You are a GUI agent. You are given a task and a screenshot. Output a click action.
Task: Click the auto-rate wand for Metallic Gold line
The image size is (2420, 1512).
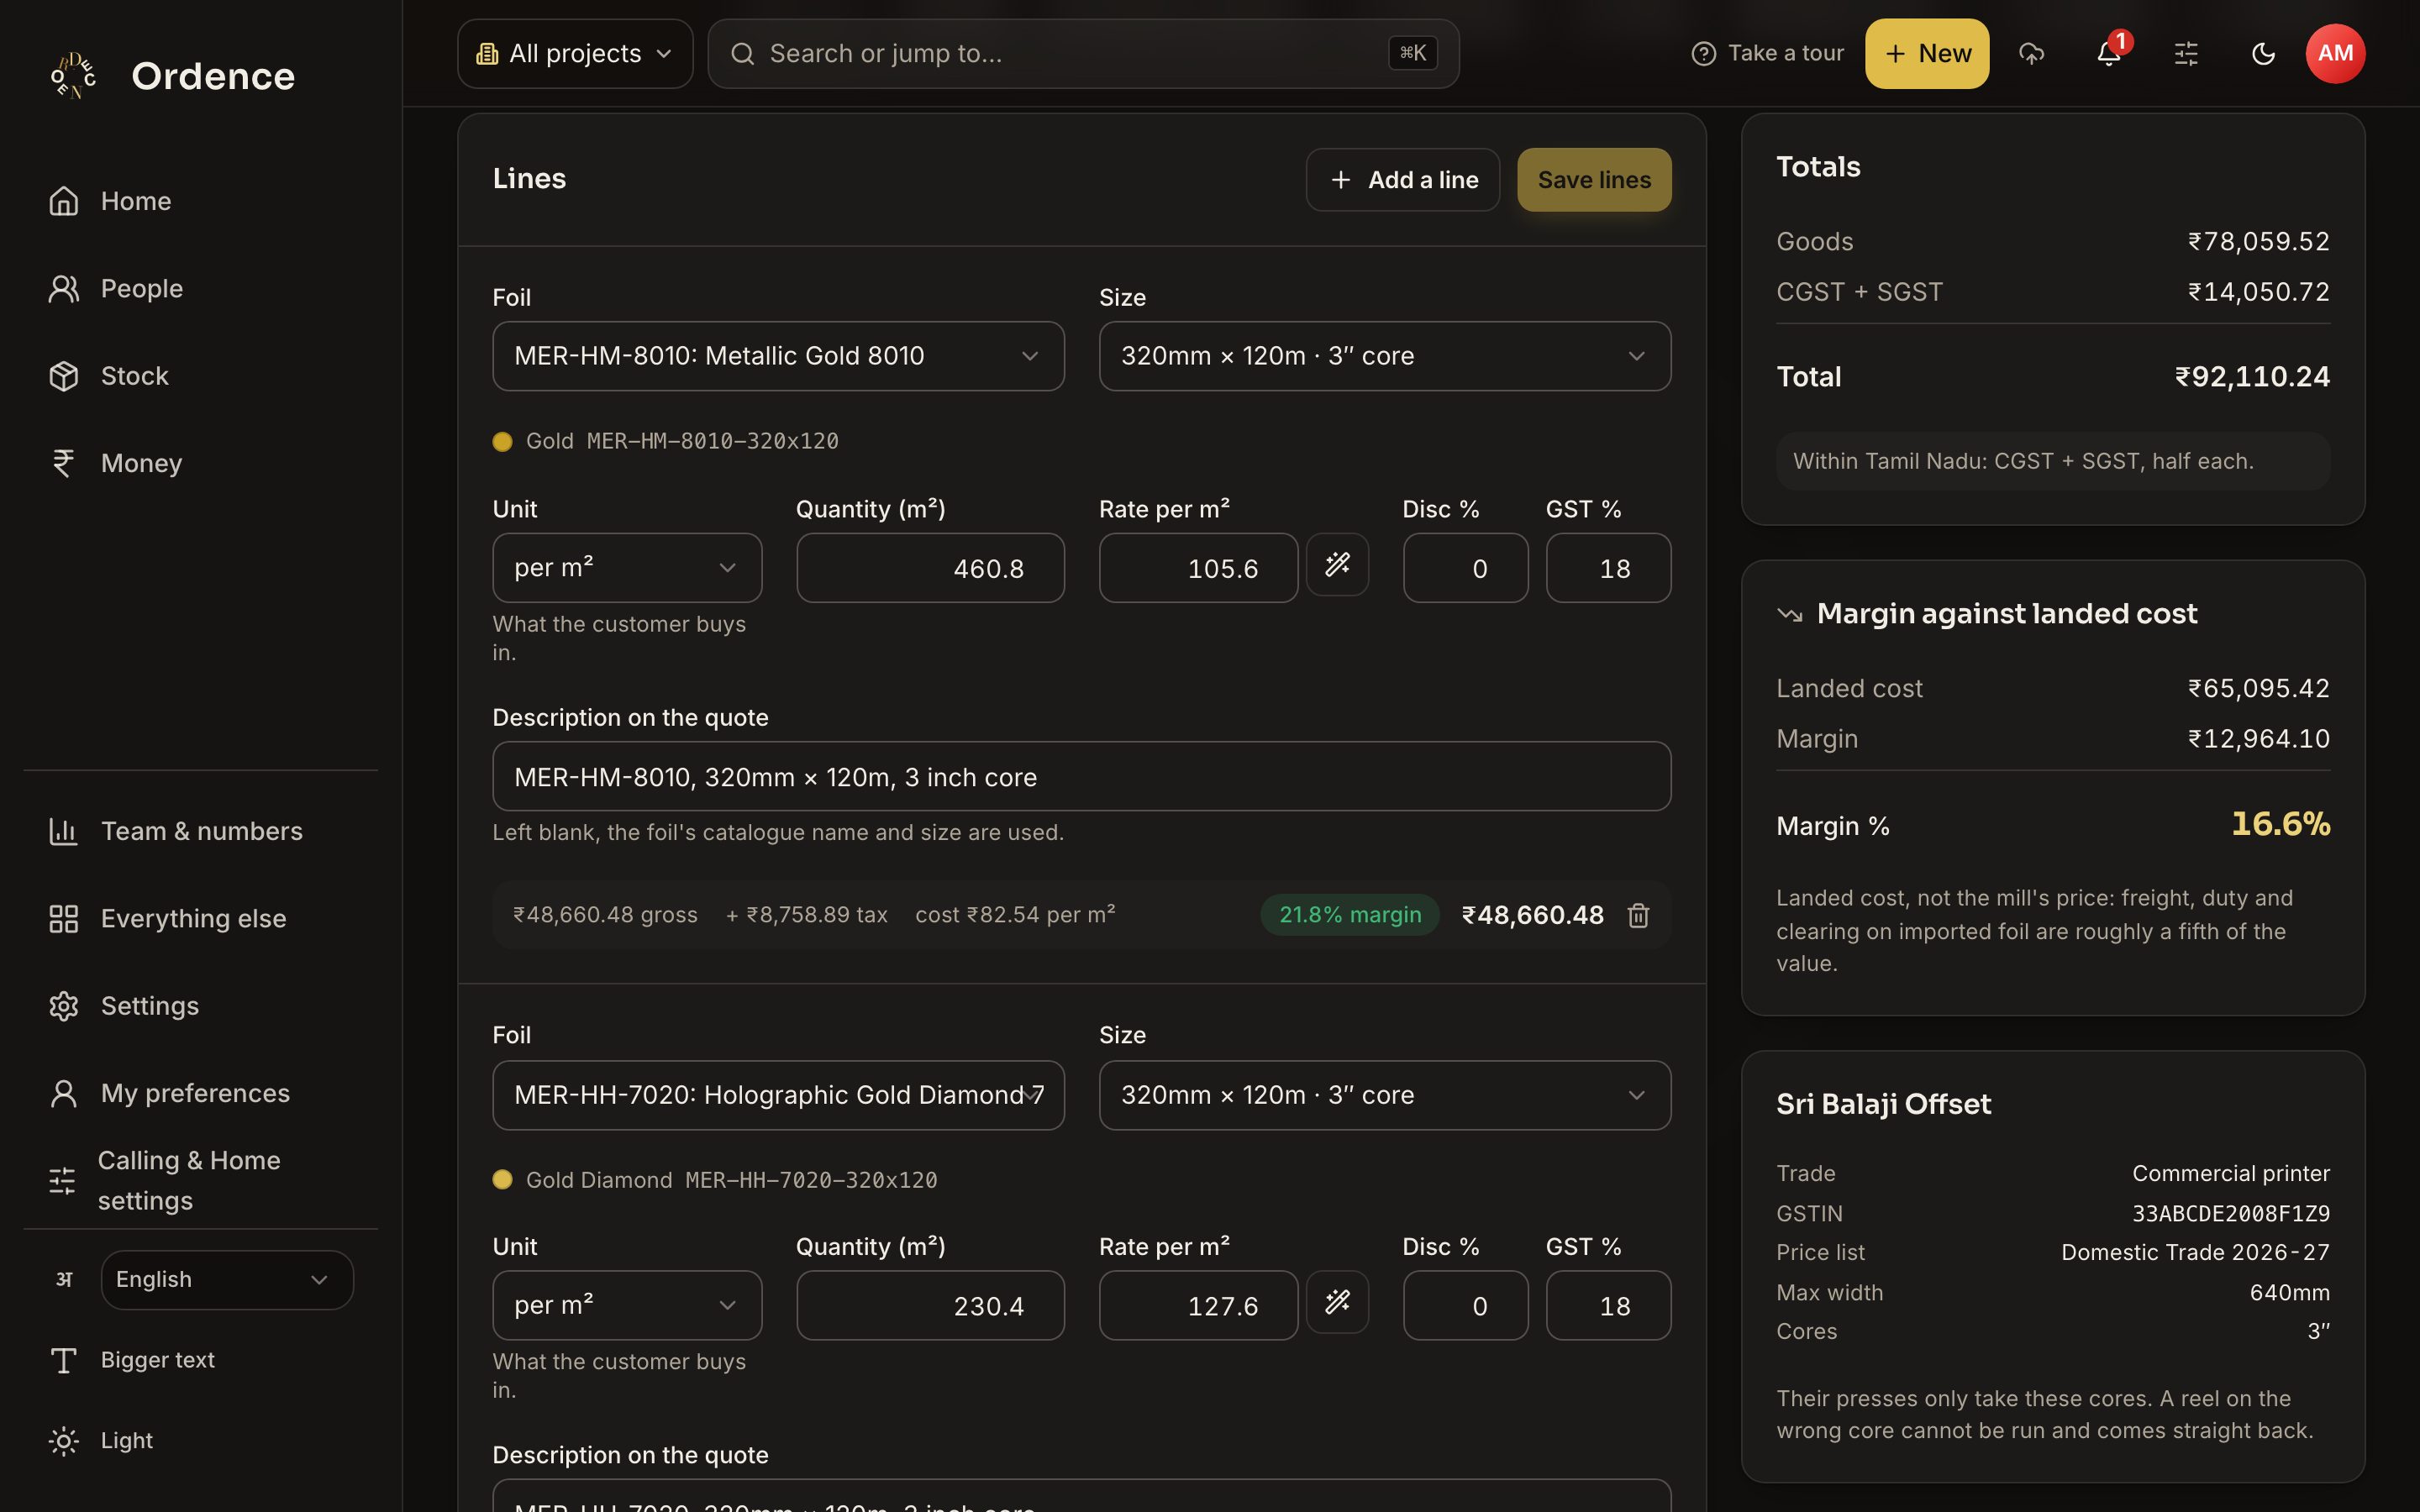(x=1337, y=565)
